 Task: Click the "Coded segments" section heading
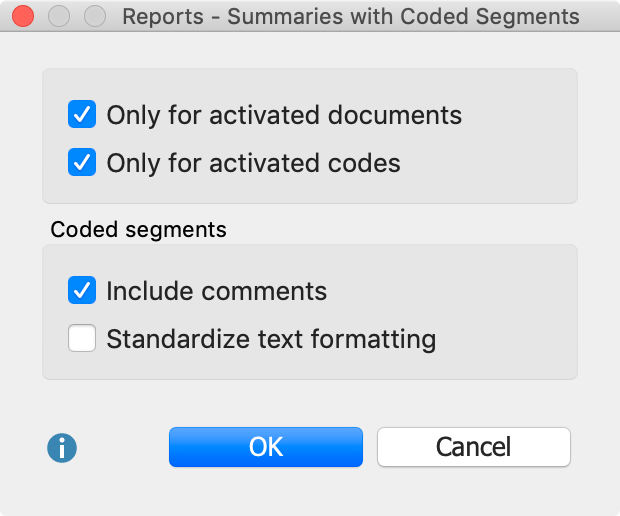point(138,230)
